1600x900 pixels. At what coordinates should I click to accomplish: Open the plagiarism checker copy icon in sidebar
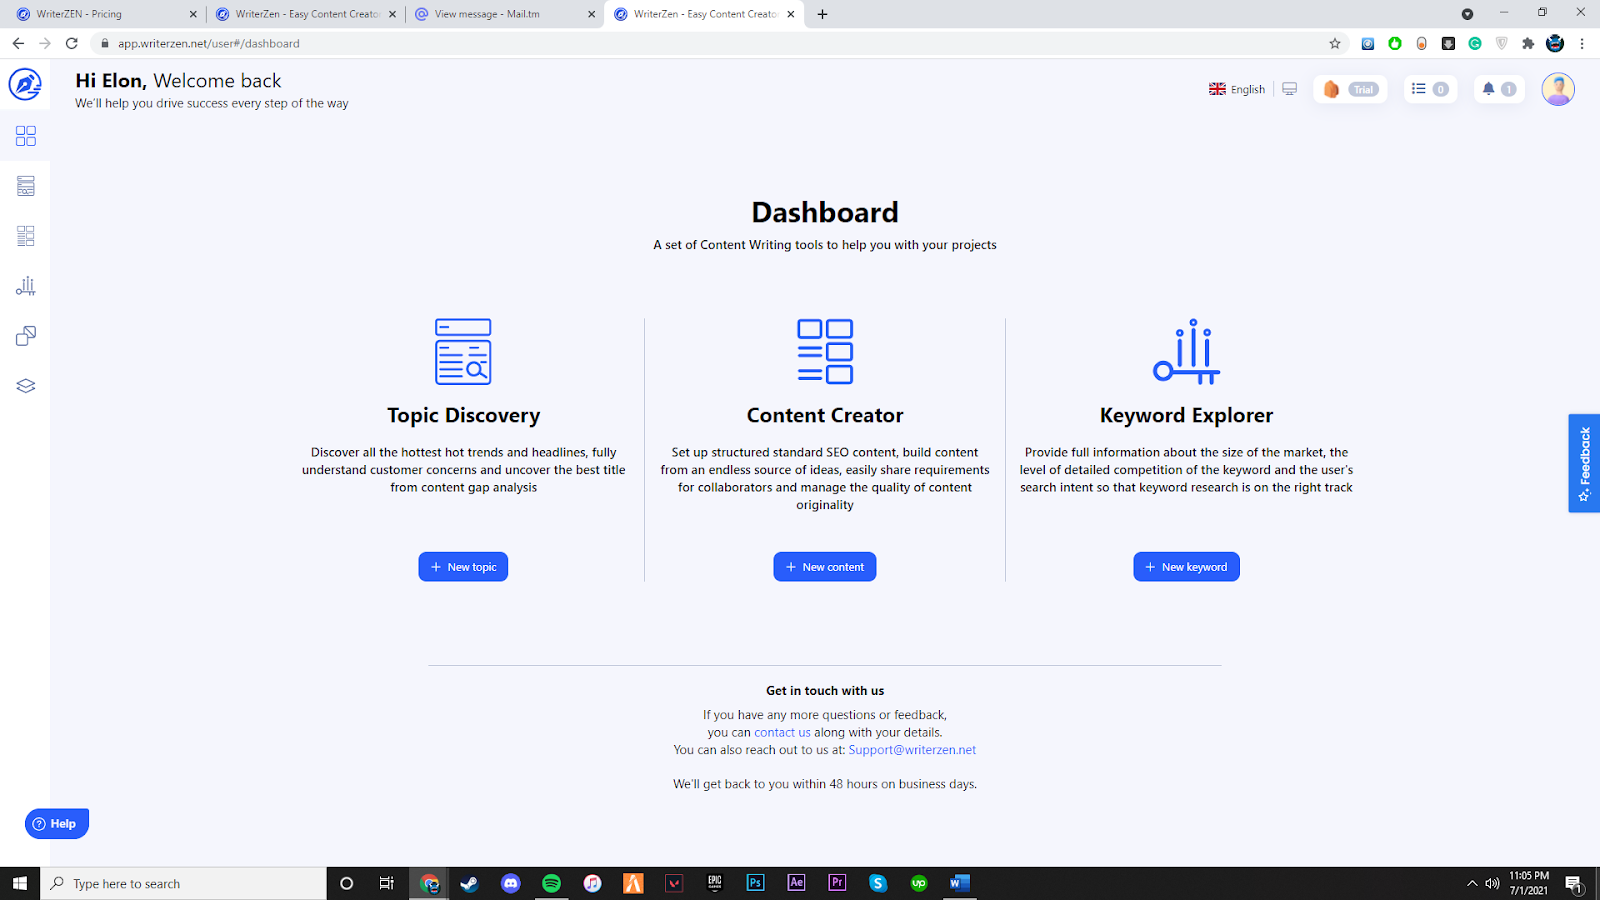click(x=26, y=336)
